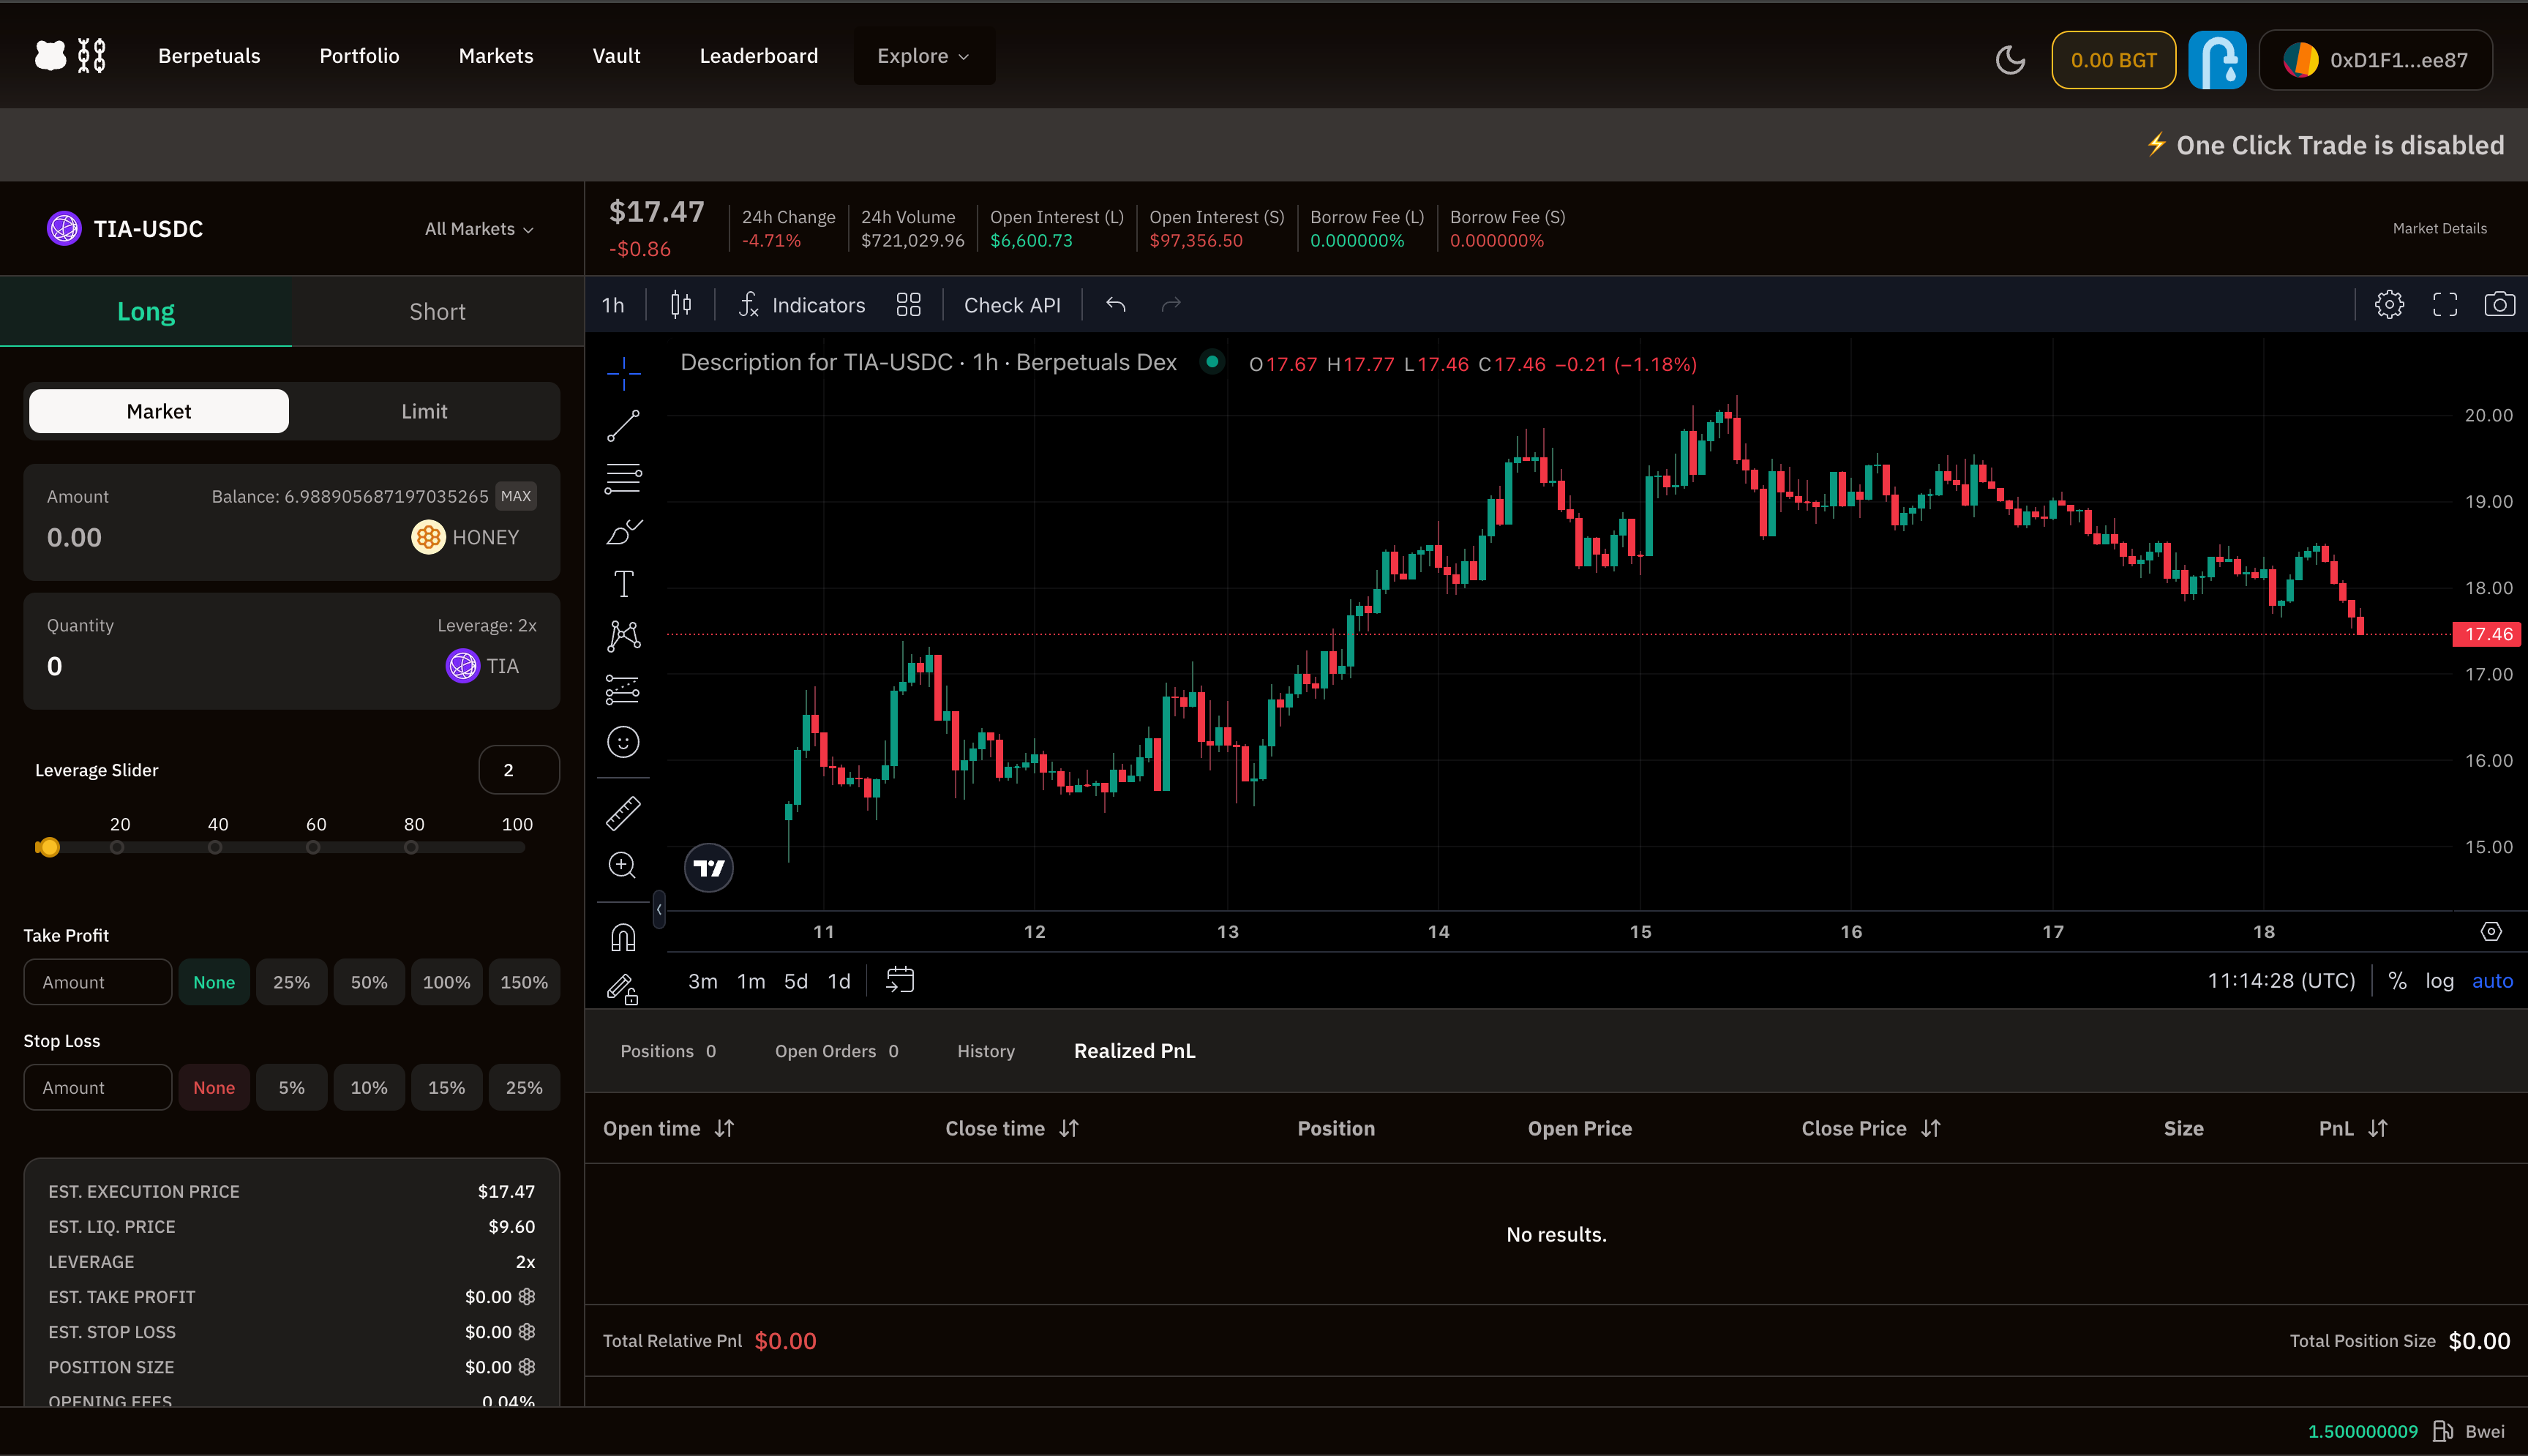2528x1456 pixels.
Task: Select None for Take Profit
Action: click(x=214, y=982)
